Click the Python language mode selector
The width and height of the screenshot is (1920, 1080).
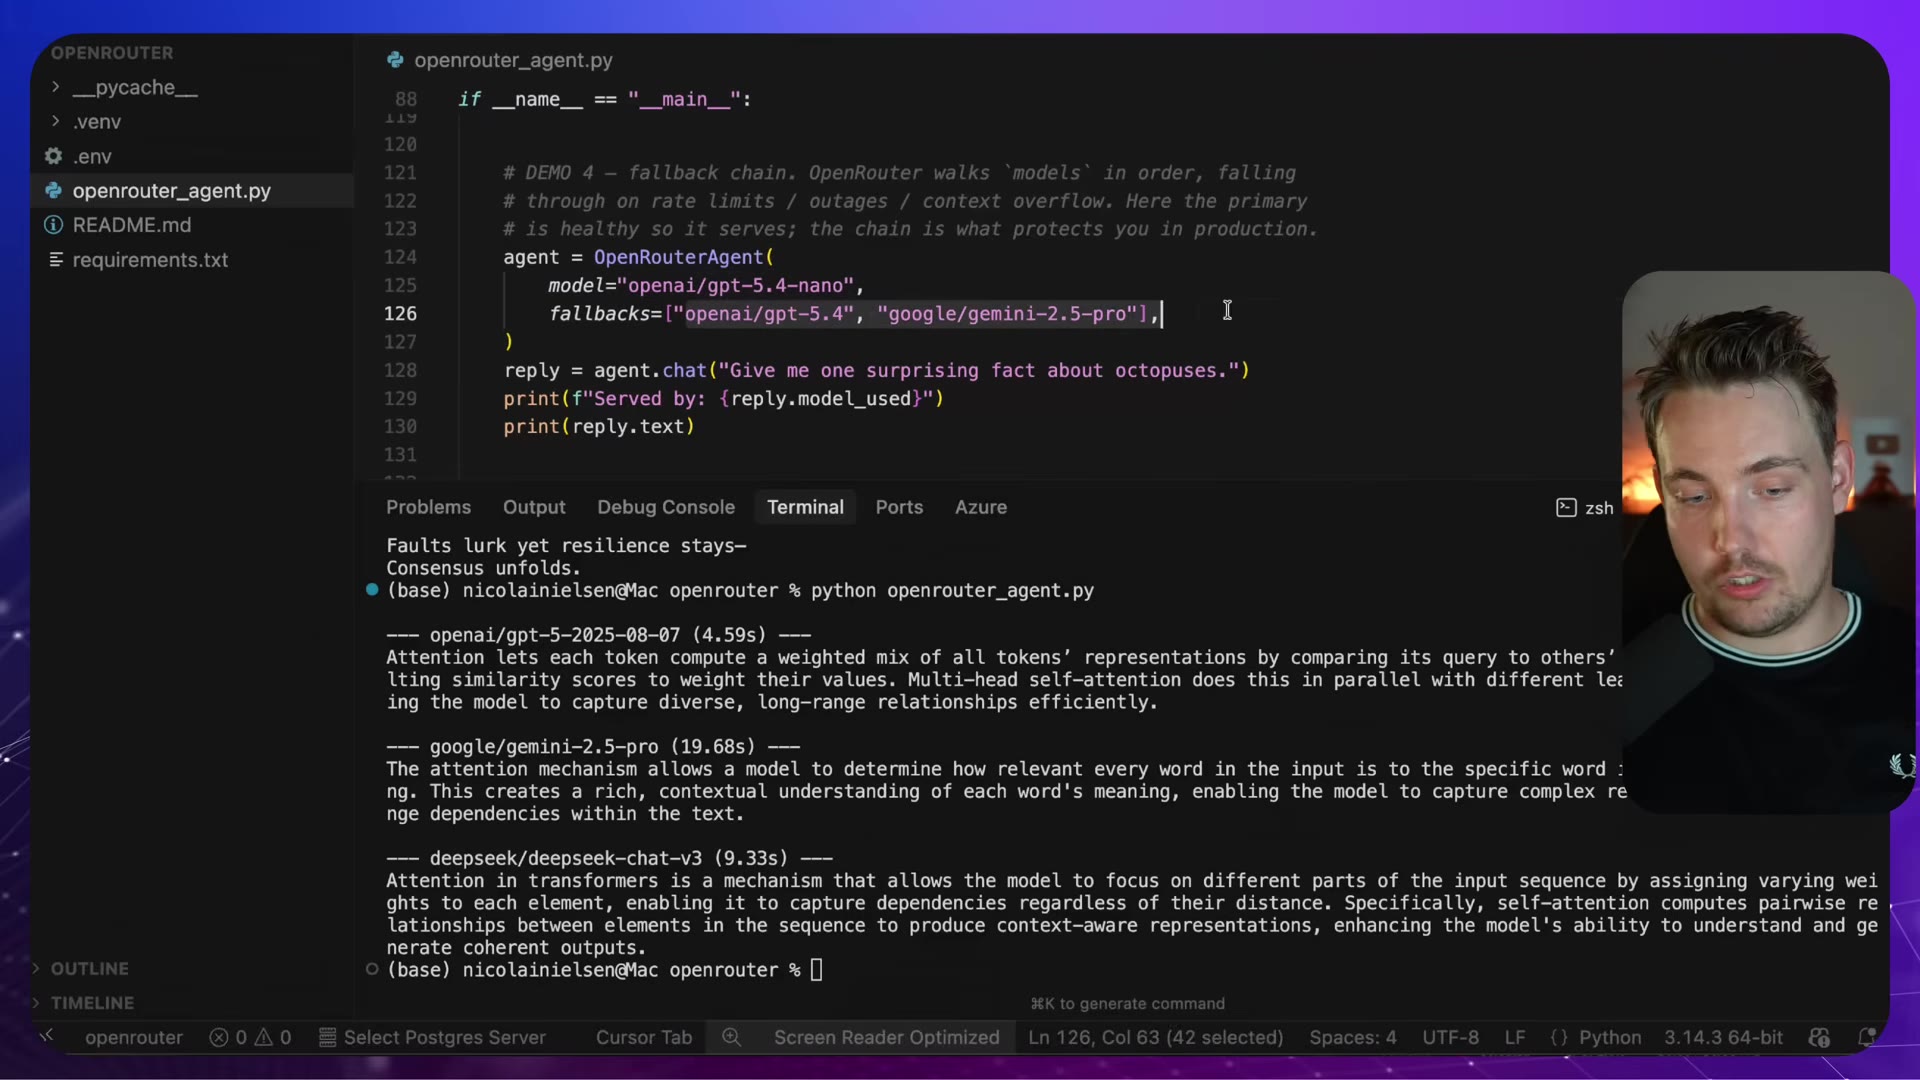1610,1038
